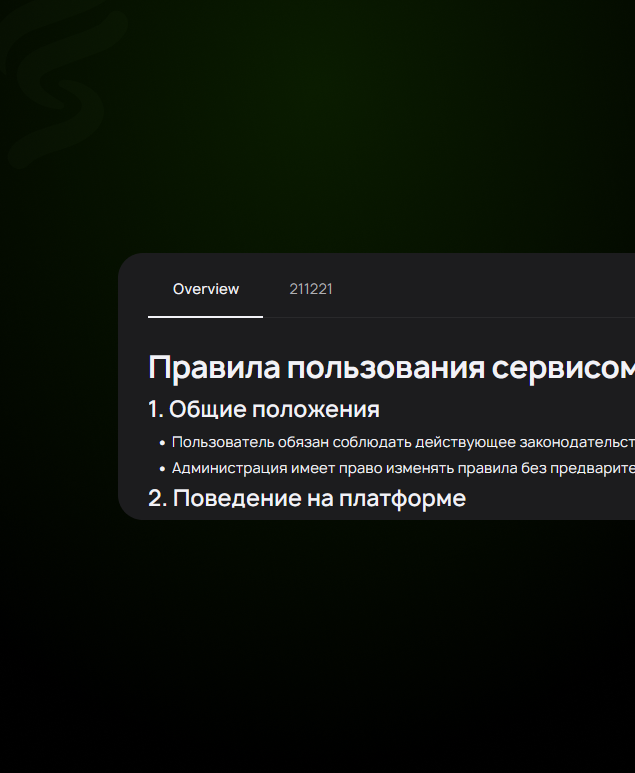Select the 1. Общие положения heading
The image size is (635, 773).
(x=264, y=409)
